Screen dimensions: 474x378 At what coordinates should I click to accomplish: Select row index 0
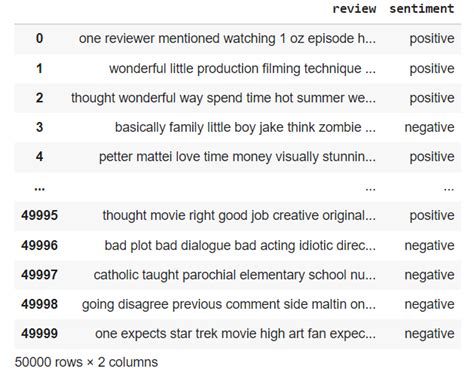(x=39, y=38)
